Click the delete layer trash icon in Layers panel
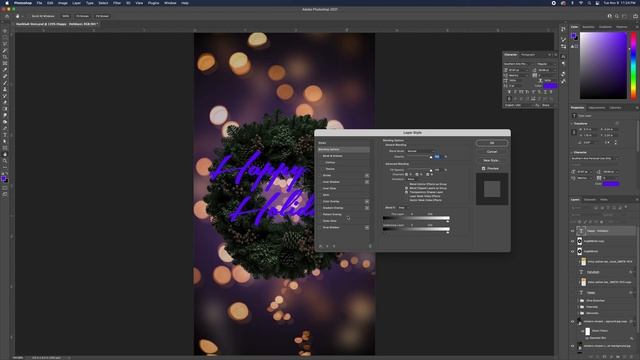 tap(631, 357)
